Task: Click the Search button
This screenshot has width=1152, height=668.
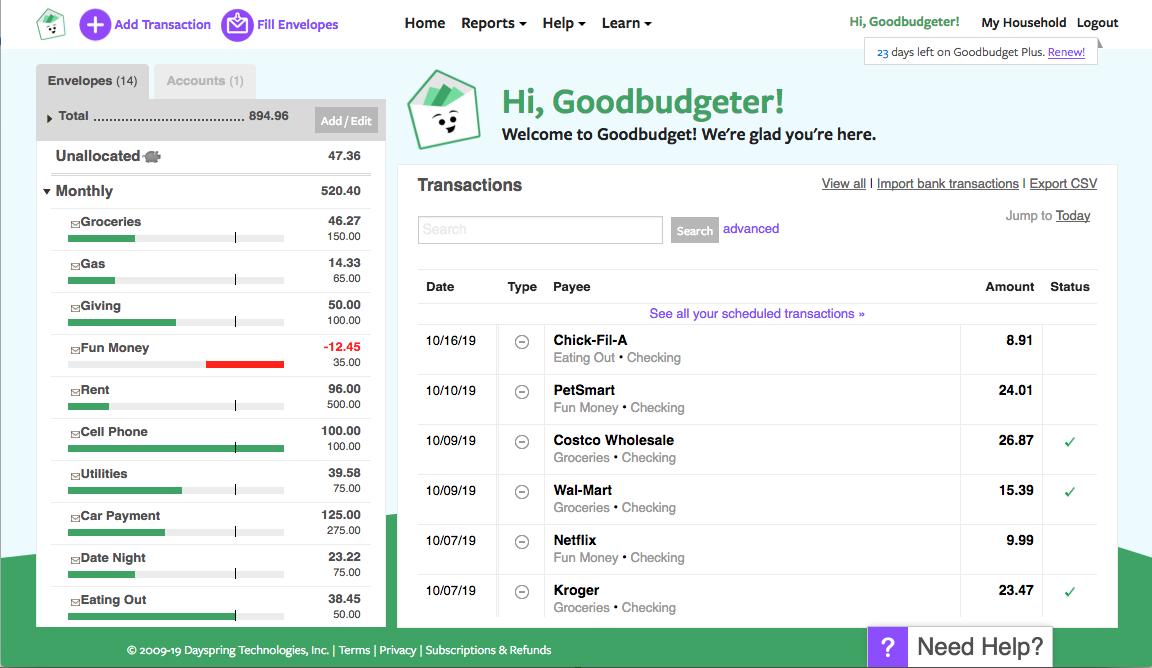Action: tap(694, 231)
